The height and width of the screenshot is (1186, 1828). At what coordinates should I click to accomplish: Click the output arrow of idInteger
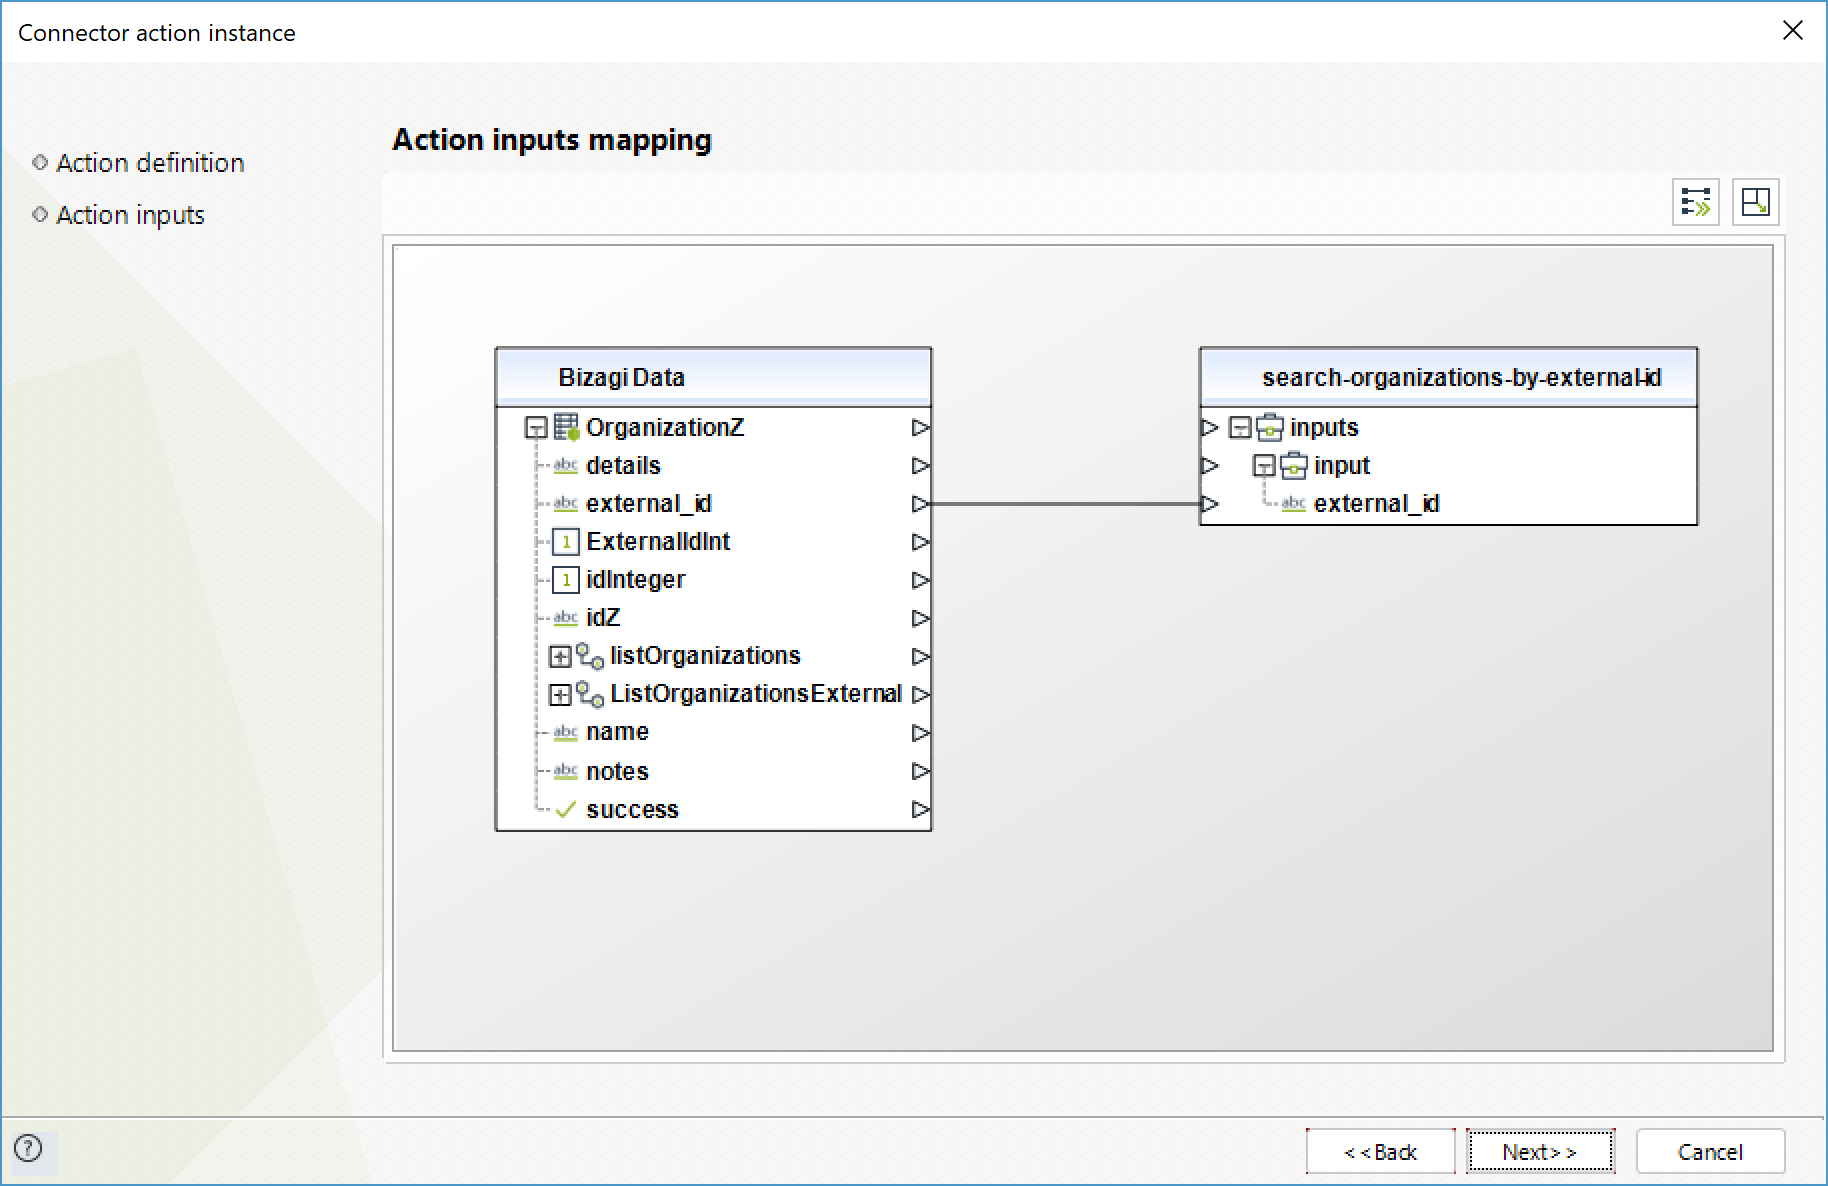tap(920, 580)
